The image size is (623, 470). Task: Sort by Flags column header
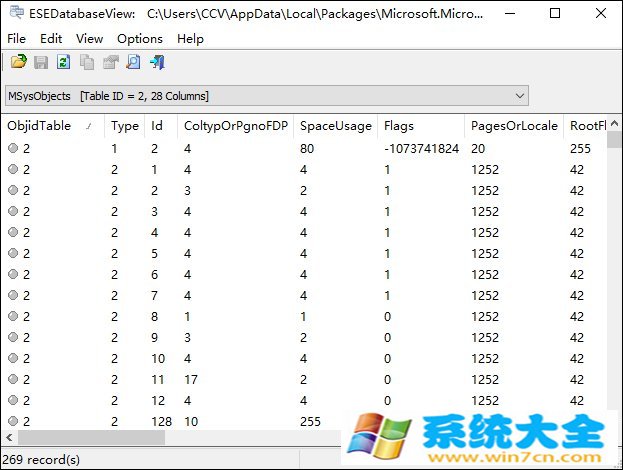pos(421,126)
